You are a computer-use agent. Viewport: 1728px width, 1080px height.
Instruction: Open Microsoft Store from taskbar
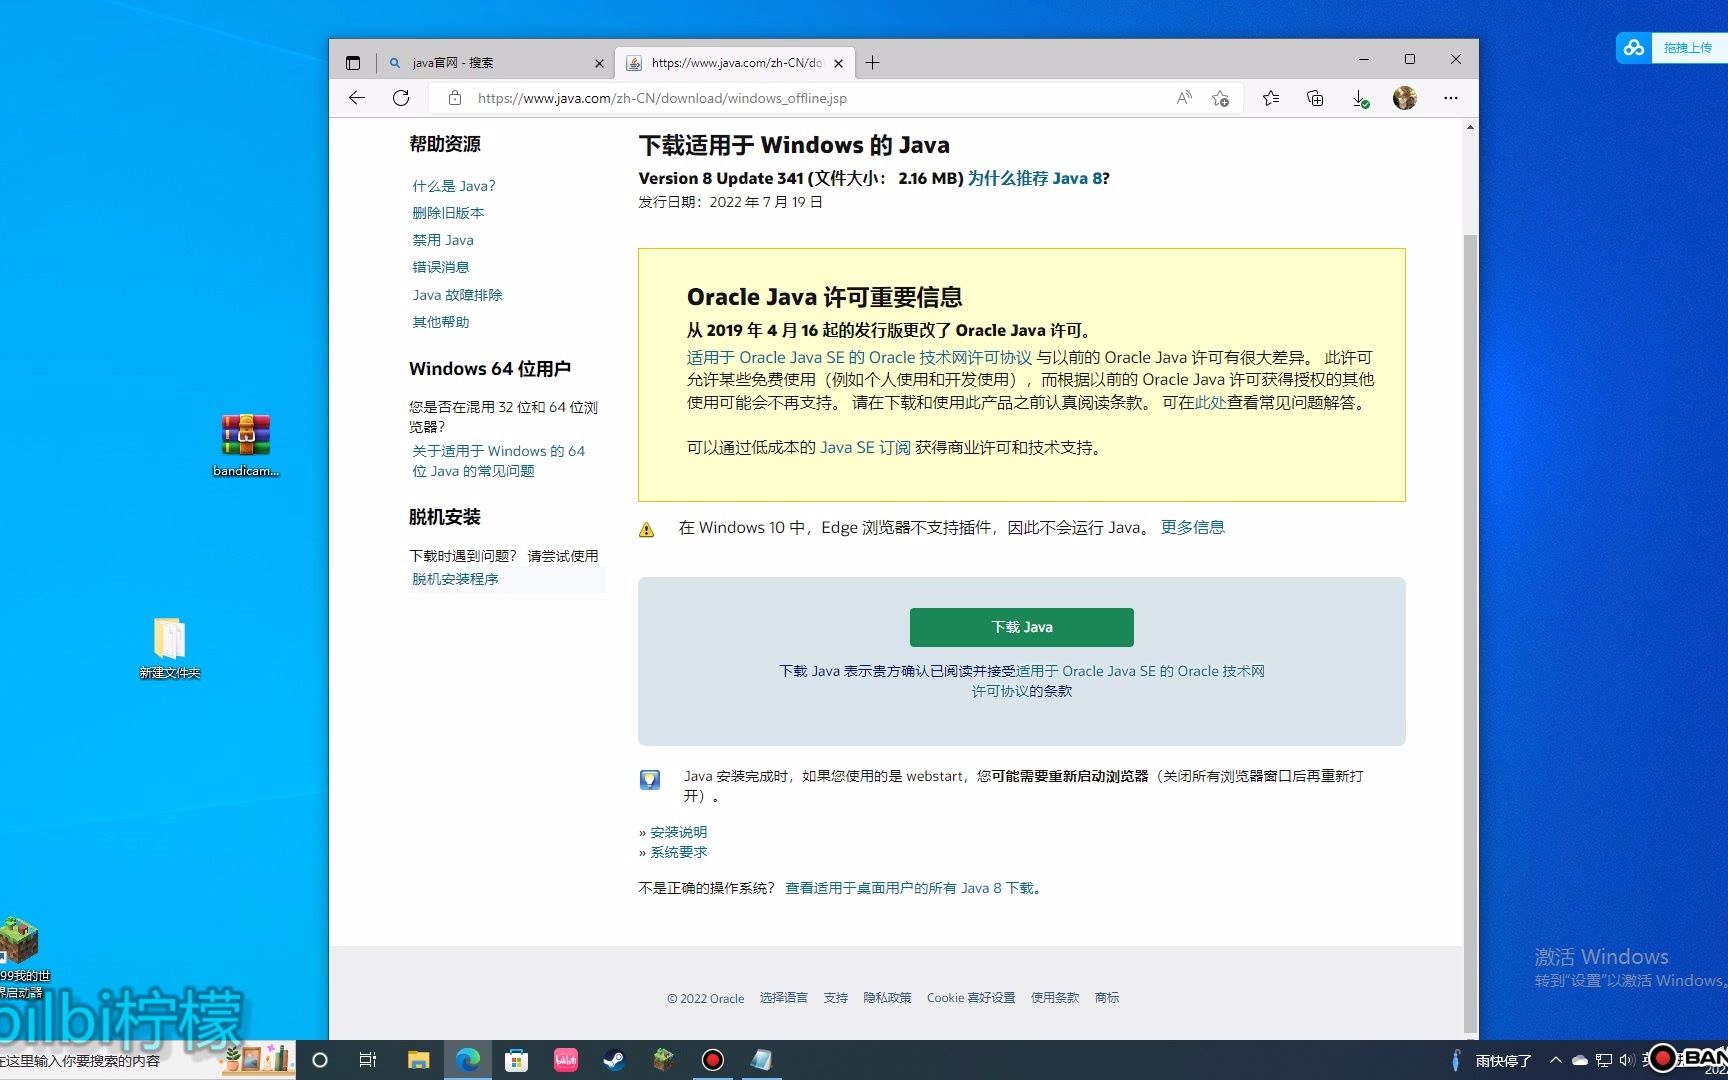coord(516,1060)
